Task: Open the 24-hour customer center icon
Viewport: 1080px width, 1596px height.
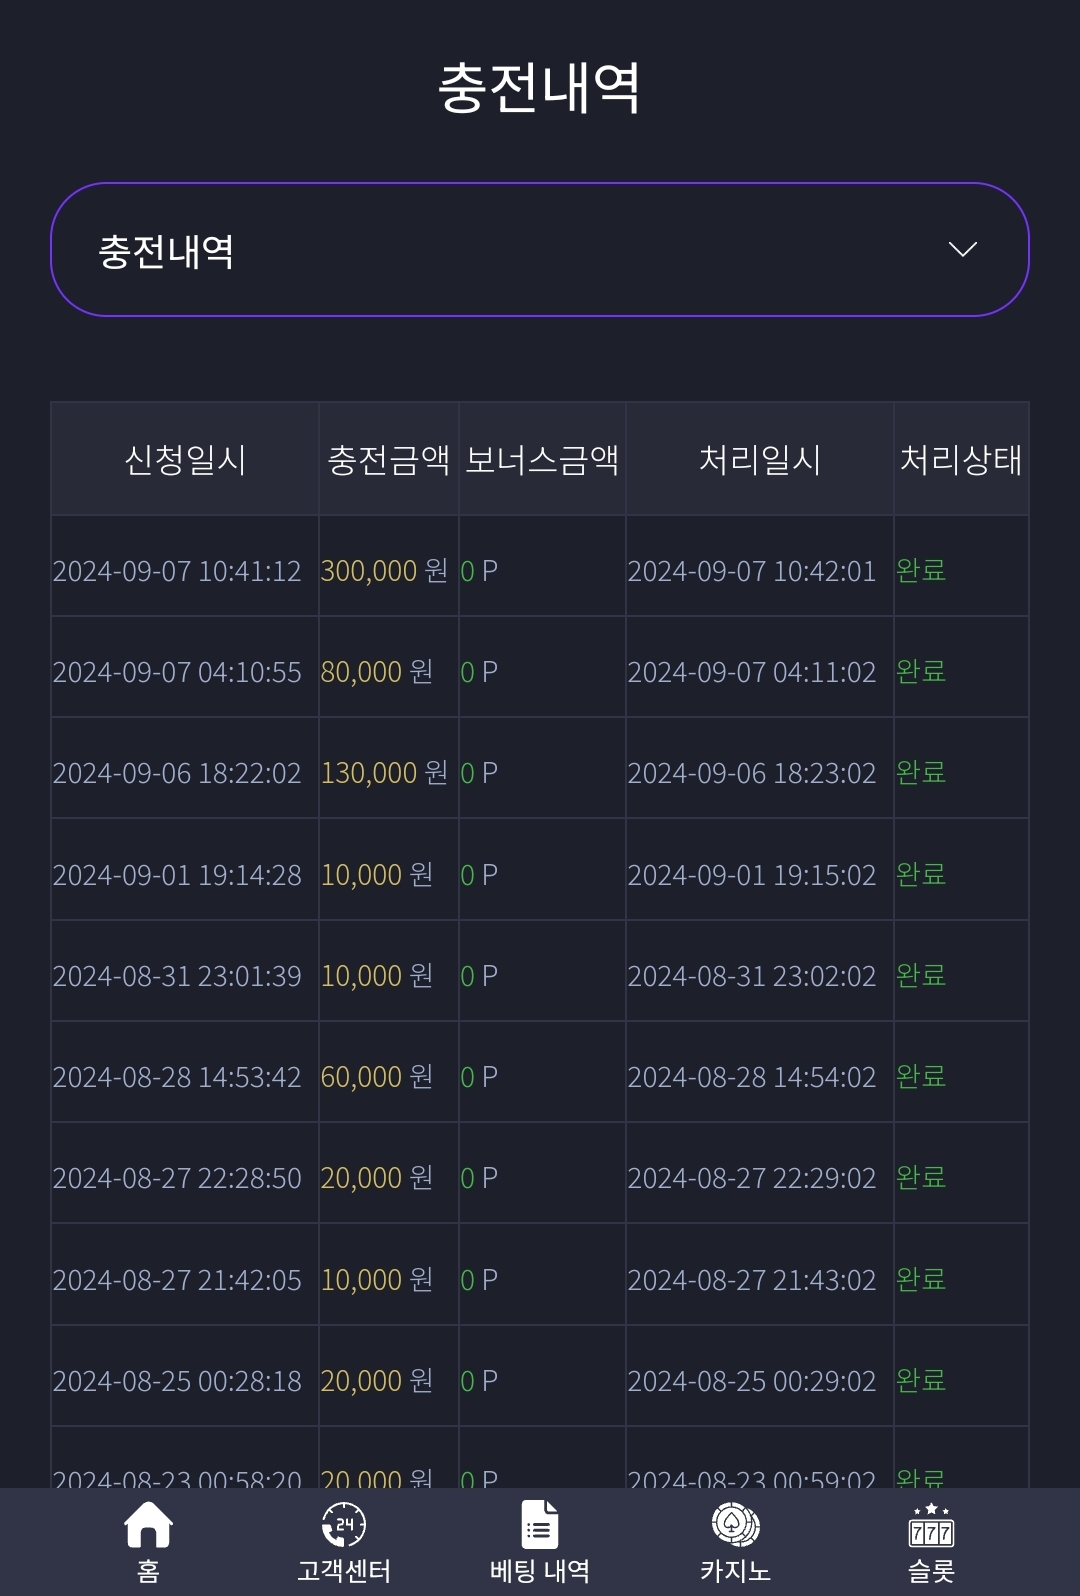Action: tap(343, 1526)
